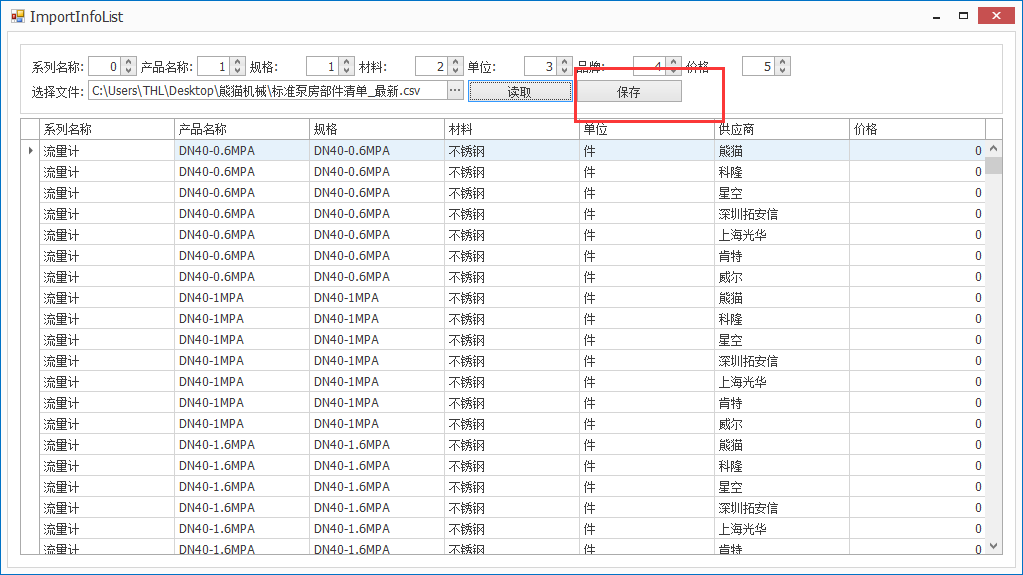Image resolution: width=1023 pixels, height=575 pixels.
Task: Select the current-row indicator arrow header
Action: coord(30,151)
